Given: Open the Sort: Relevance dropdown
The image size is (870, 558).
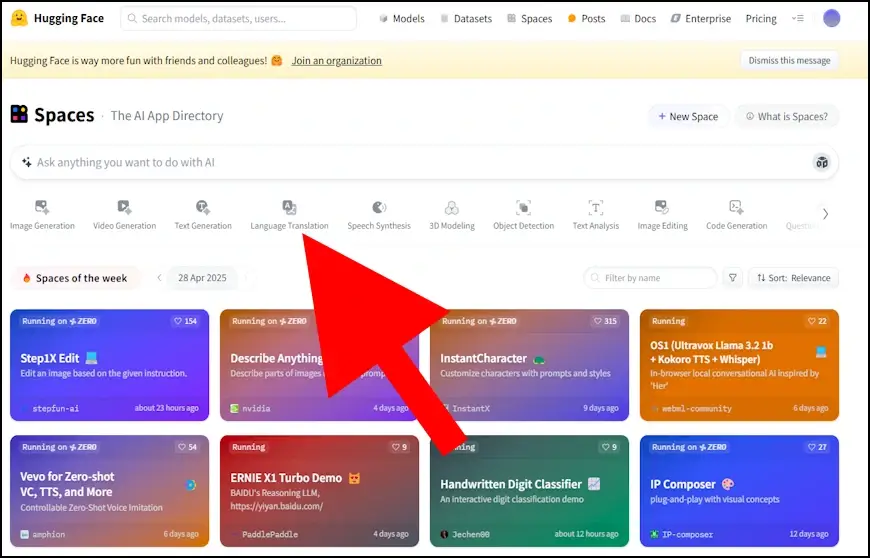Looking at the screenshot, I should pos(793,278).
